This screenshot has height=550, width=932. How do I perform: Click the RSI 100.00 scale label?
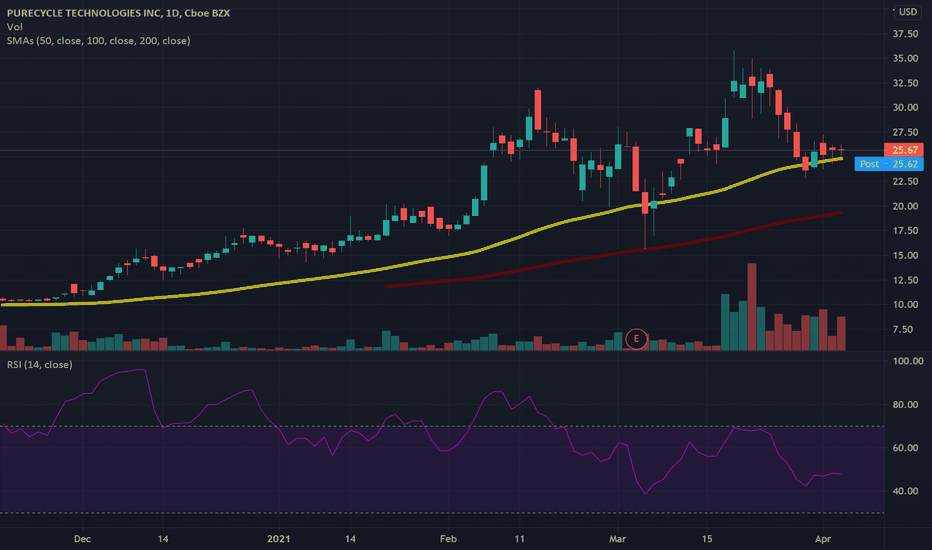(908, 361)
